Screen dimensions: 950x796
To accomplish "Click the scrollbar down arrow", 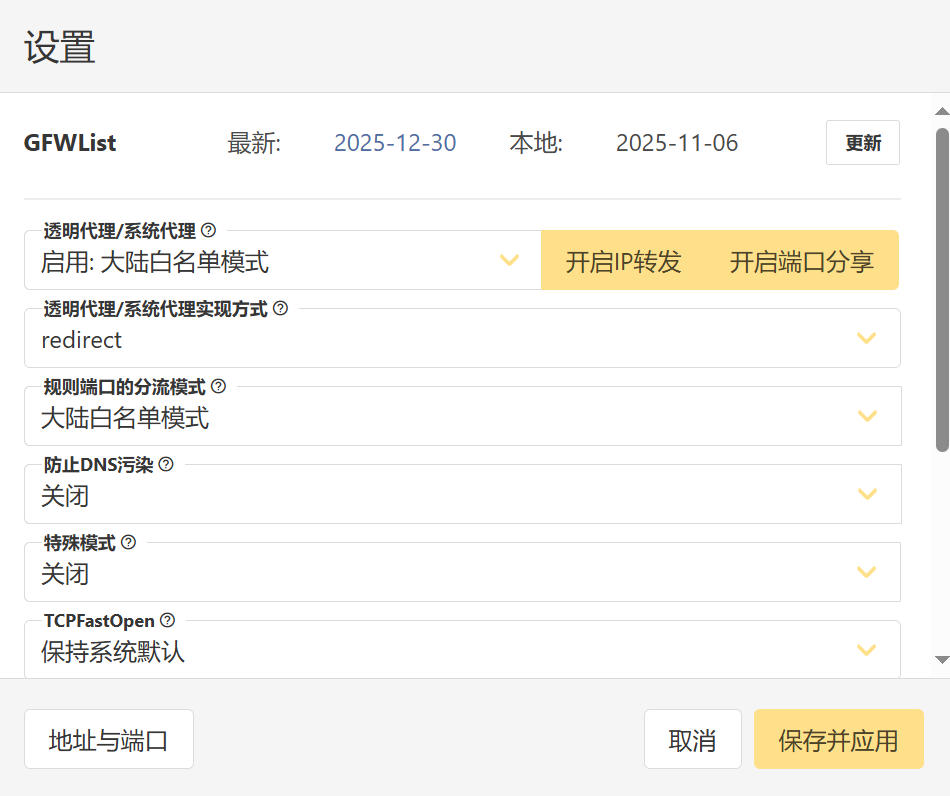I will click(x=941, y=660).
